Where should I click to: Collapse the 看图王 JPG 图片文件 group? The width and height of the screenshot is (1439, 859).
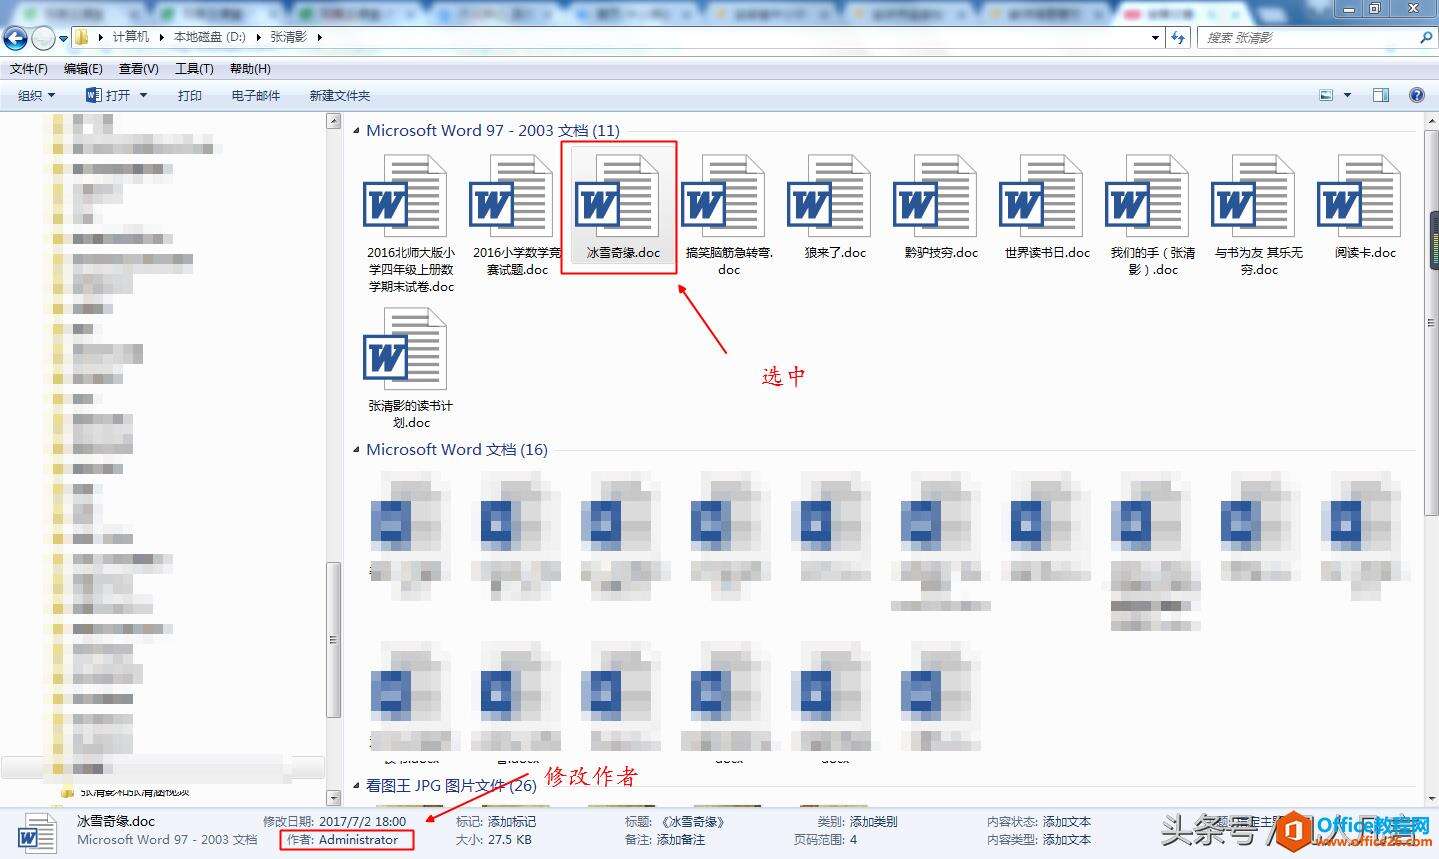[x=356, y=786]
